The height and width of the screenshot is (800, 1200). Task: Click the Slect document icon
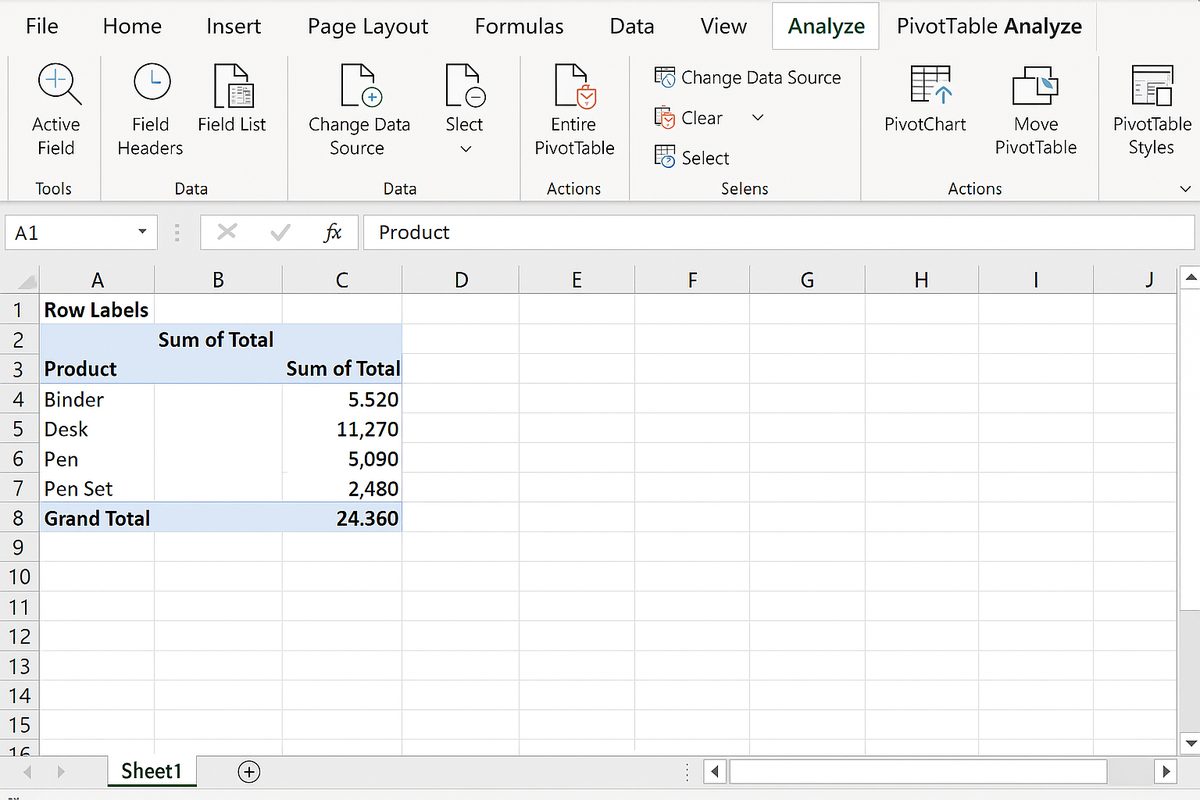coord(465,84)
